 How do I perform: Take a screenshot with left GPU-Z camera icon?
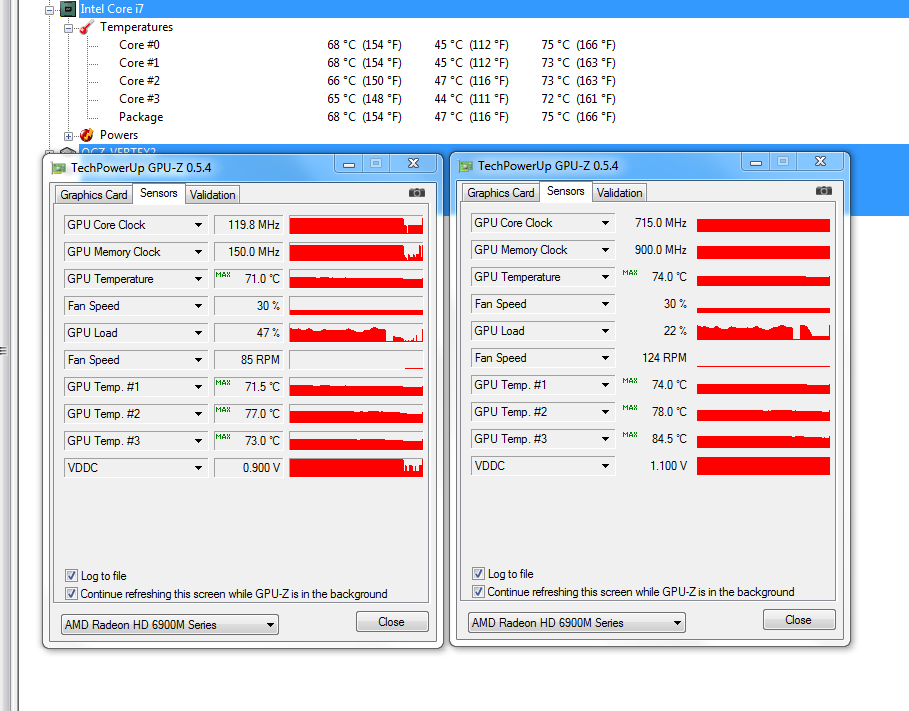coord(417,193)
